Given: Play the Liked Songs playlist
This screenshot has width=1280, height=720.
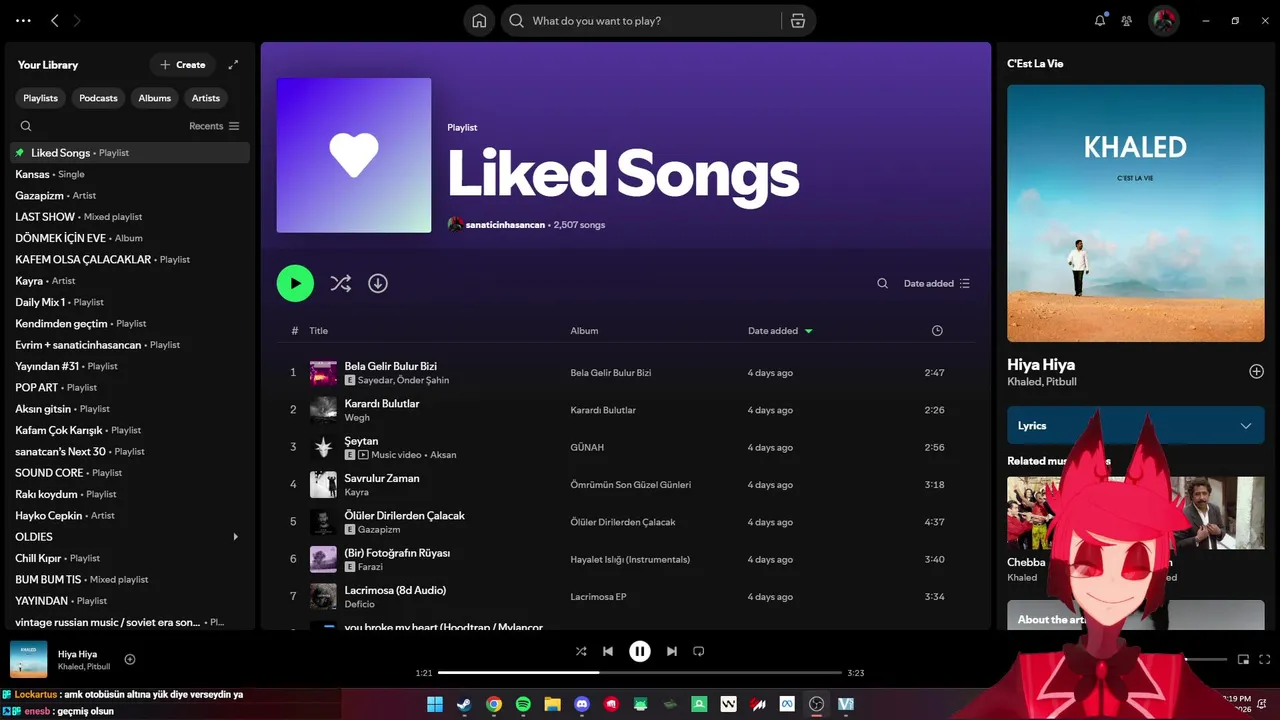Looking at the screenshot, I should click(295, 283).
